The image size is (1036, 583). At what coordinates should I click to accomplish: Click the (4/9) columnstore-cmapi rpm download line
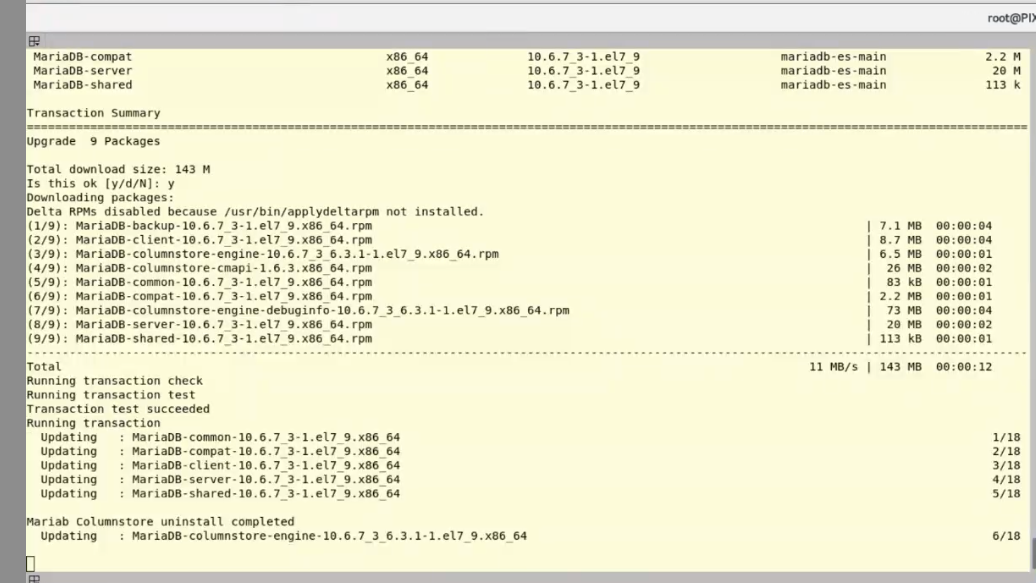199,268
